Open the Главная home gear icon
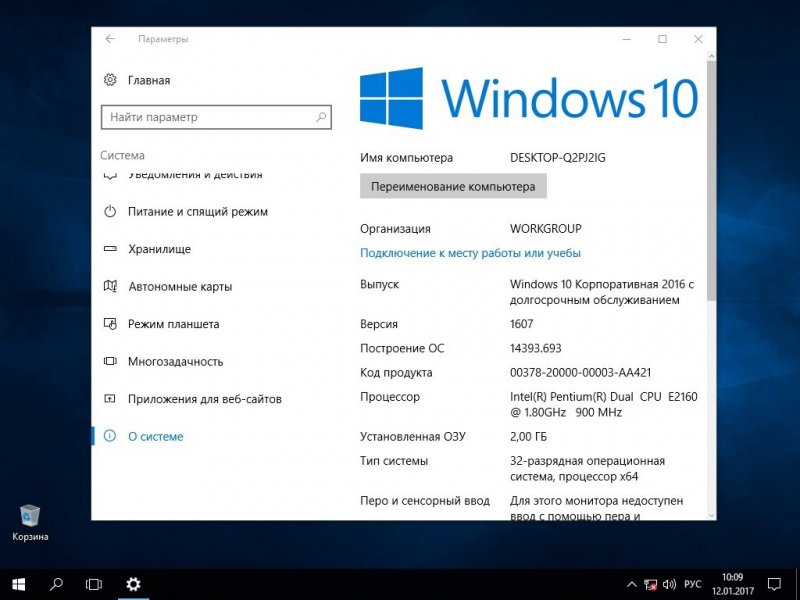Screen dimensions: 800x600 point(110,80)
